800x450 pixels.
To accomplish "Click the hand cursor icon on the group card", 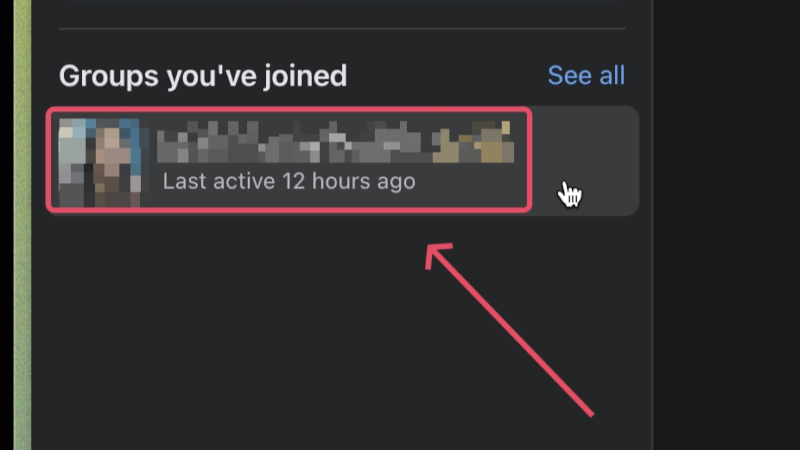I will [569, 194].
